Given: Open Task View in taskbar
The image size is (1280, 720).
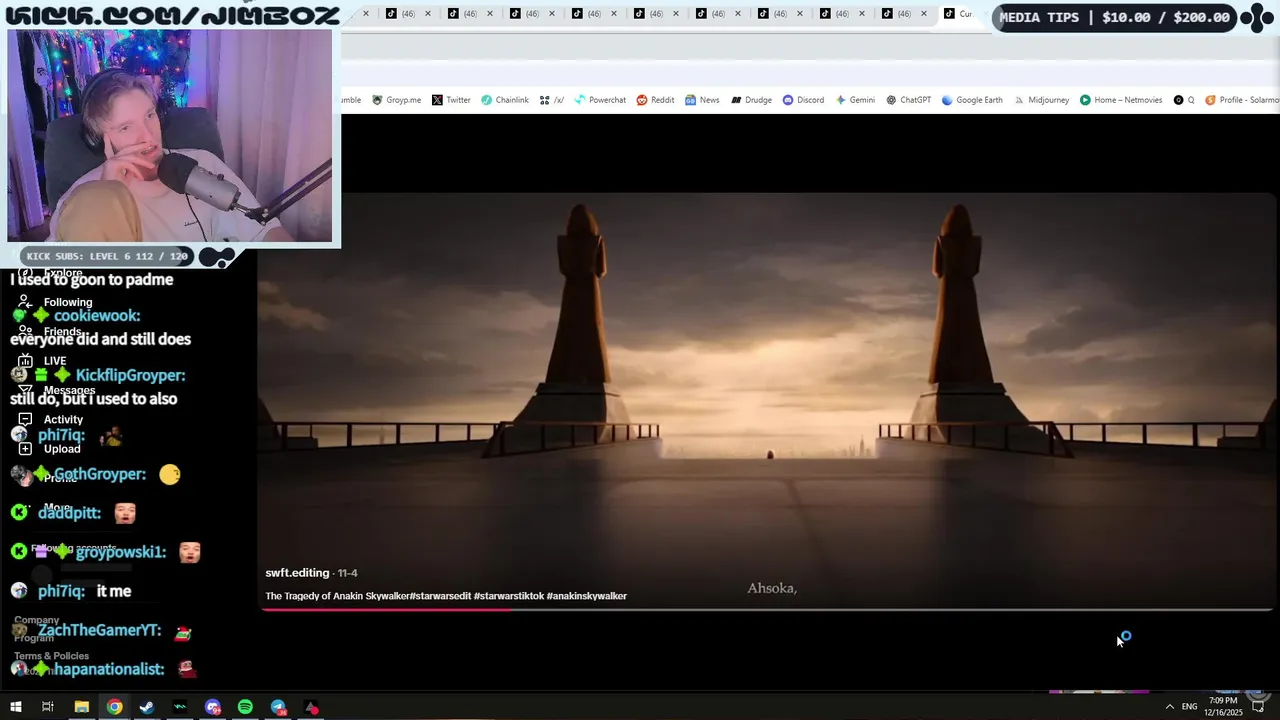Looking at the screenshot, I should [47, 707].
